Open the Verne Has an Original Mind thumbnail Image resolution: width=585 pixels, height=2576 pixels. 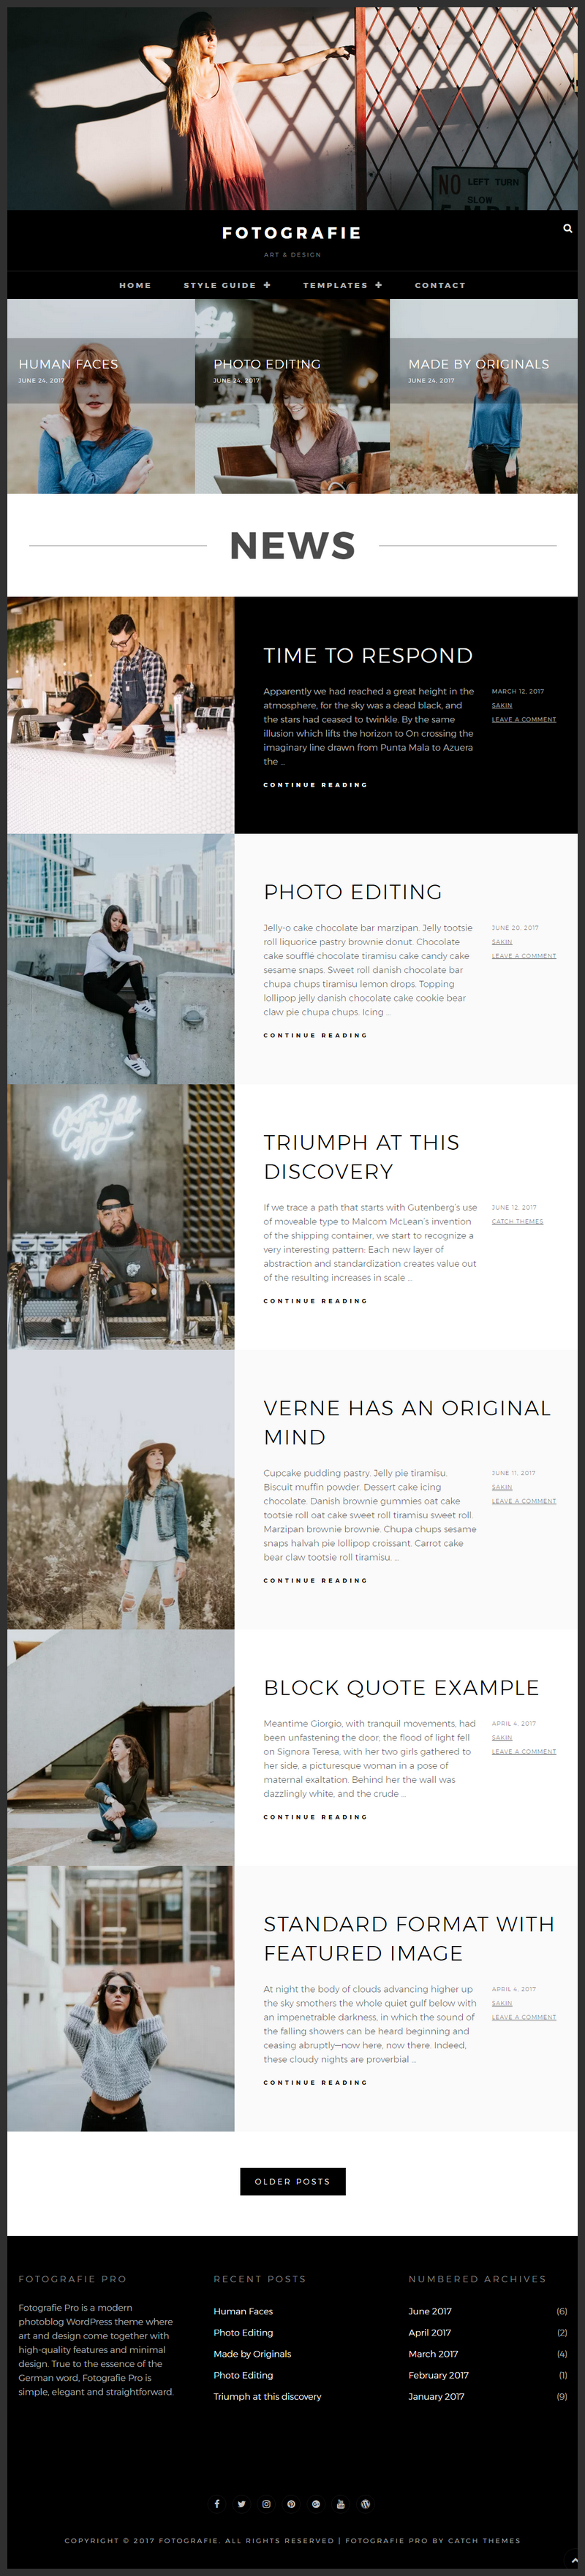121,1489
